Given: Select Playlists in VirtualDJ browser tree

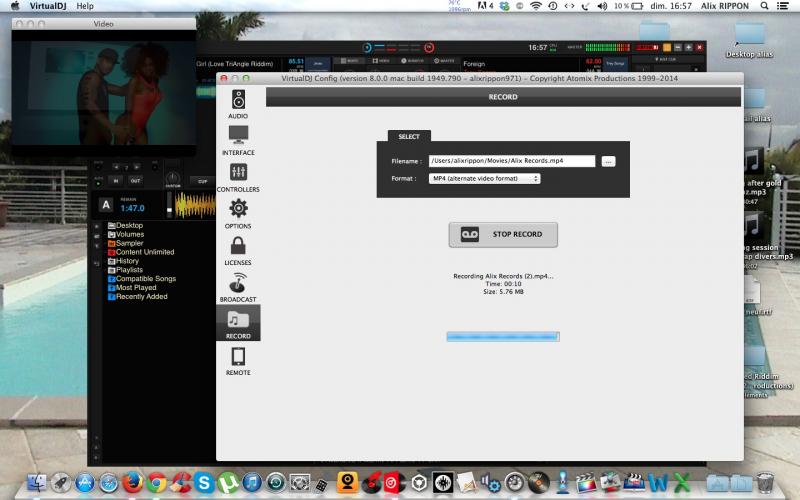Looking at the screenshot, I should [x=125, y=269].
